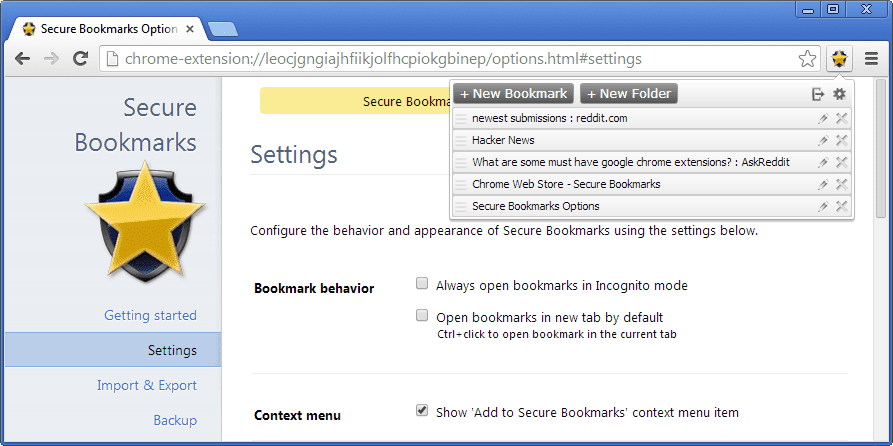This screenshot has height=446, width=893.
Task: Open the Secure Bookmarks extension toolbar icon
Action: (839, 58)
